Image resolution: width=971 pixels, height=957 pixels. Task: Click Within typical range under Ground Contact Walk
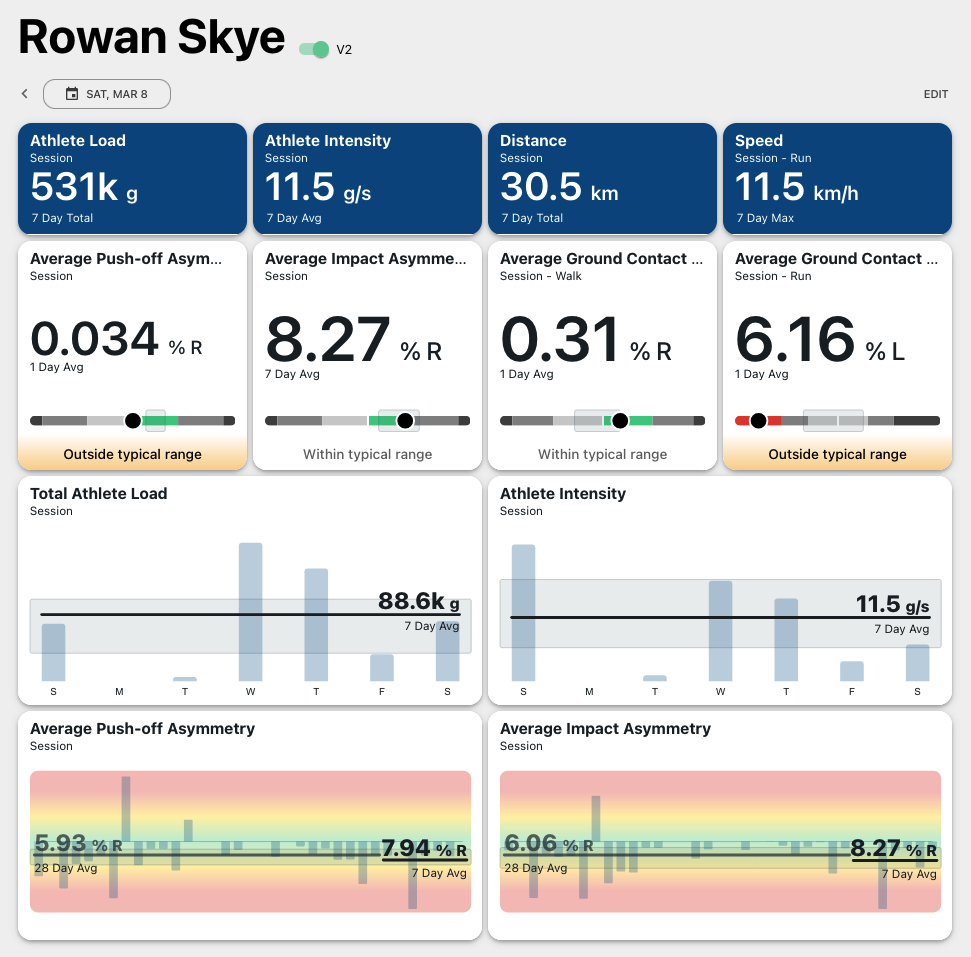click(x=603, y=454)
